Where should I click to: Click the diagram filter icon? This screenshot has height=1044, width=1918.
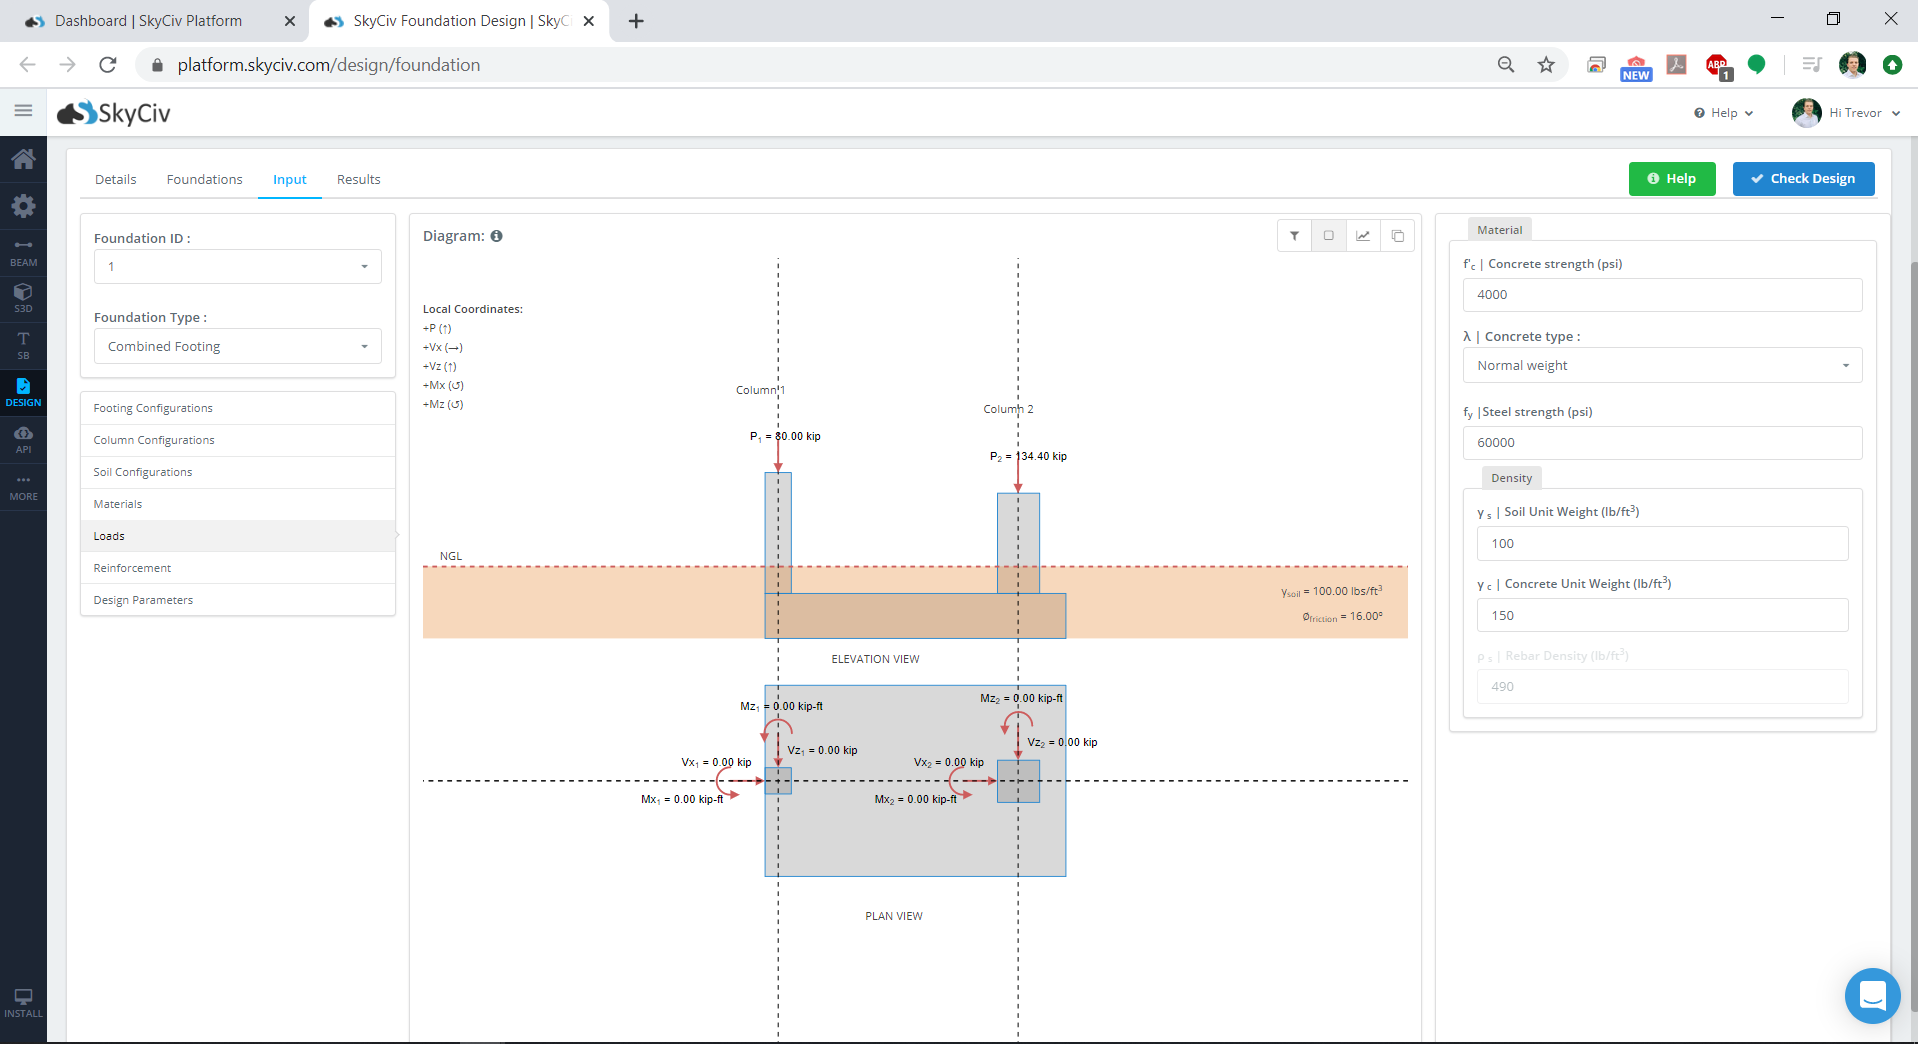point(1294,236)
